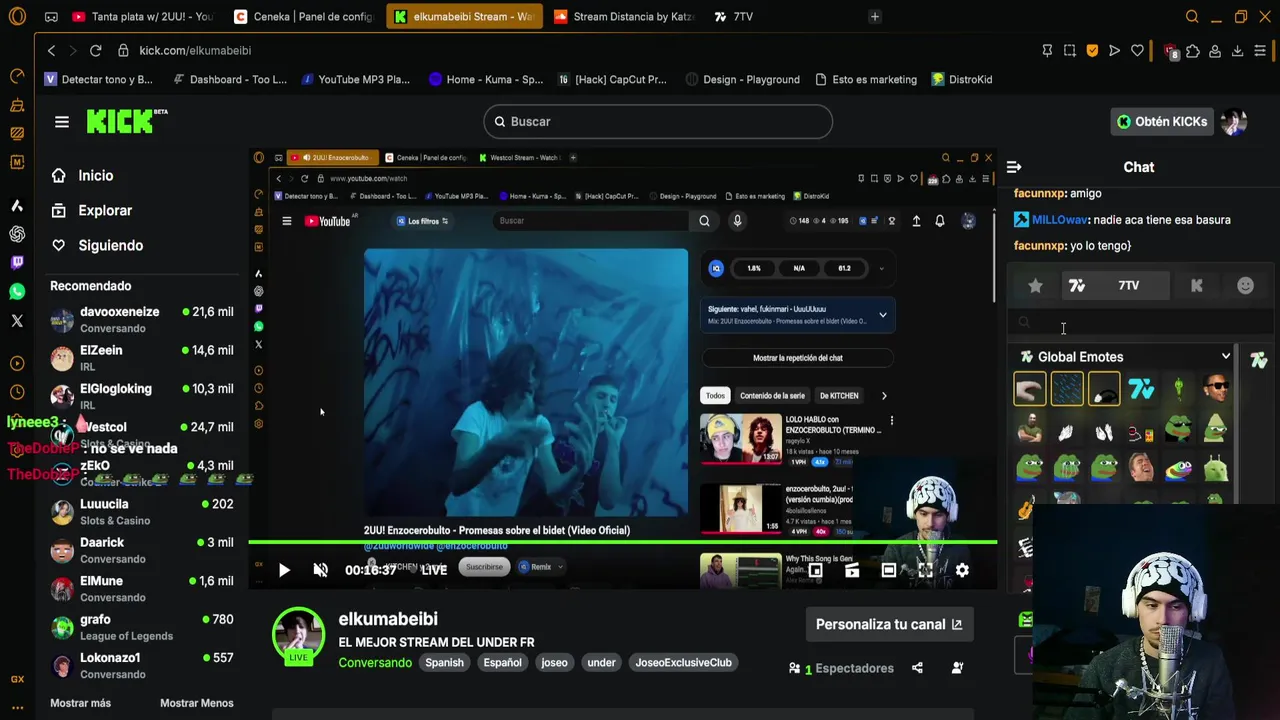Image resolution: width=1280 pixels, height=720 pixels.
Task: Open the user profile avatar menu
Action: pyautogui.click(x=1234, y=122)
